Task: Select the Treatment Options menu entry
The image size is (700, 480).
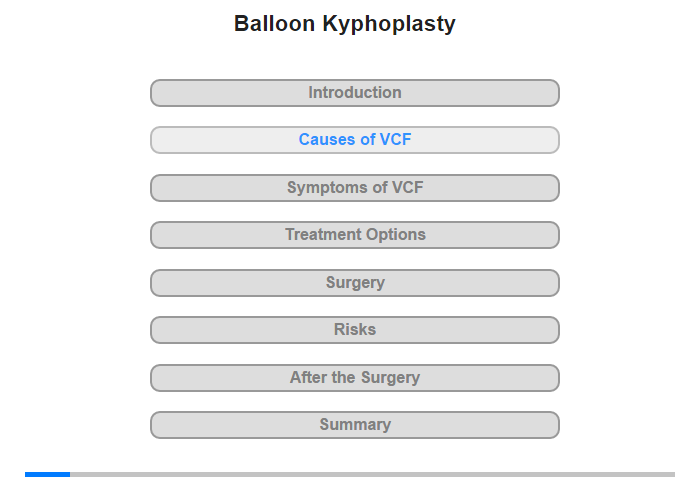Action: 354,235
